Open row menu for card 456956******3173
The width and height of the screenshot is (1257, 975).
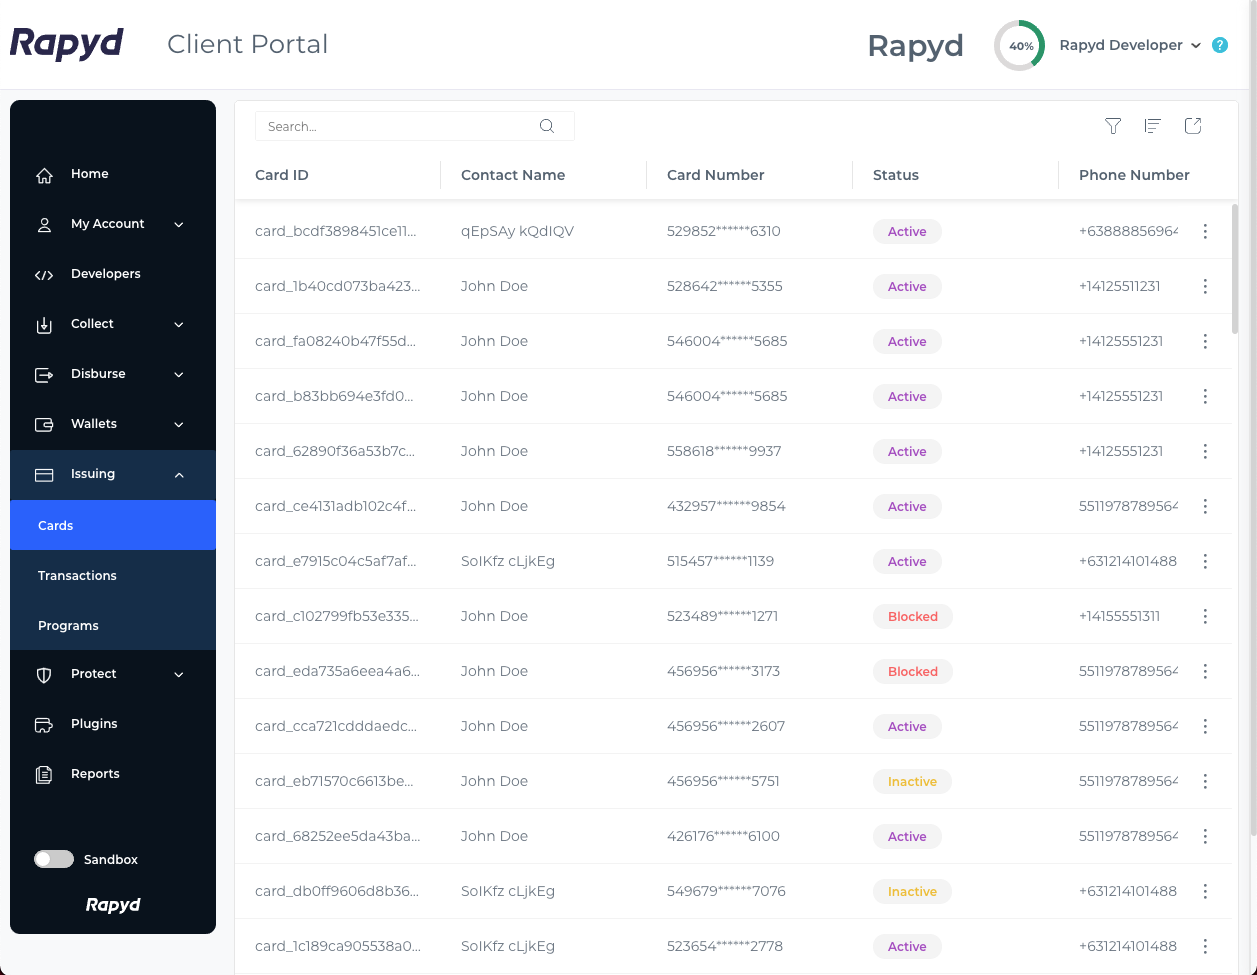point(1205,671)
